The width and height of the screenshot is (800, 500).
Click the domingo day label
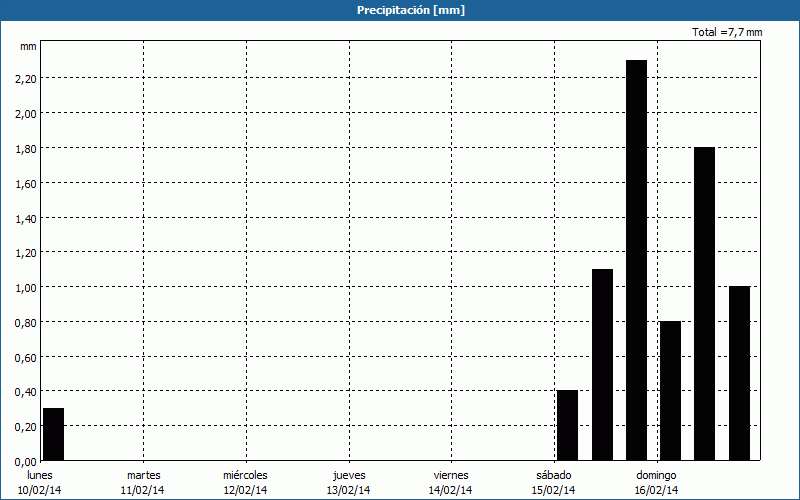pyautogui.click(x=656, y=475)
